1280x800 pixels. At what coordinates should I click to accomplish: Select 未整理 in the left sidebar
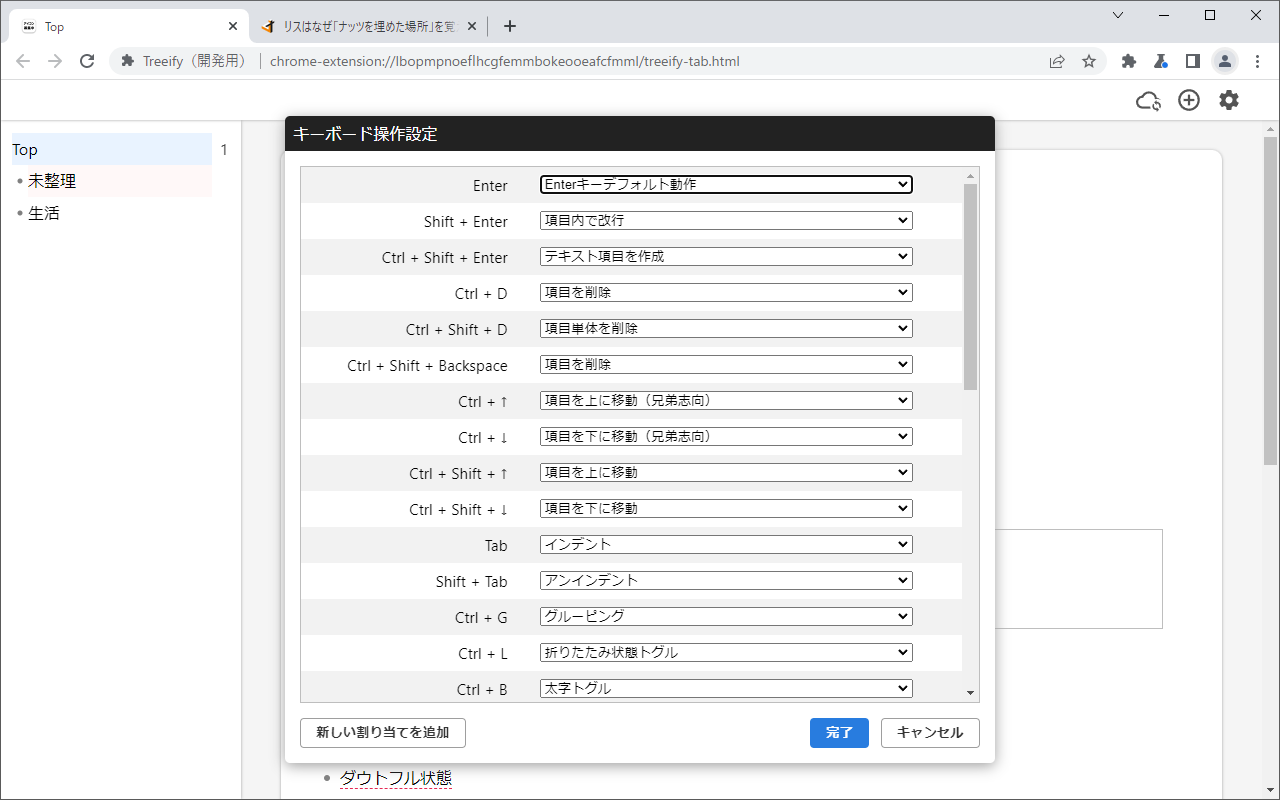[x=52, y=181]
